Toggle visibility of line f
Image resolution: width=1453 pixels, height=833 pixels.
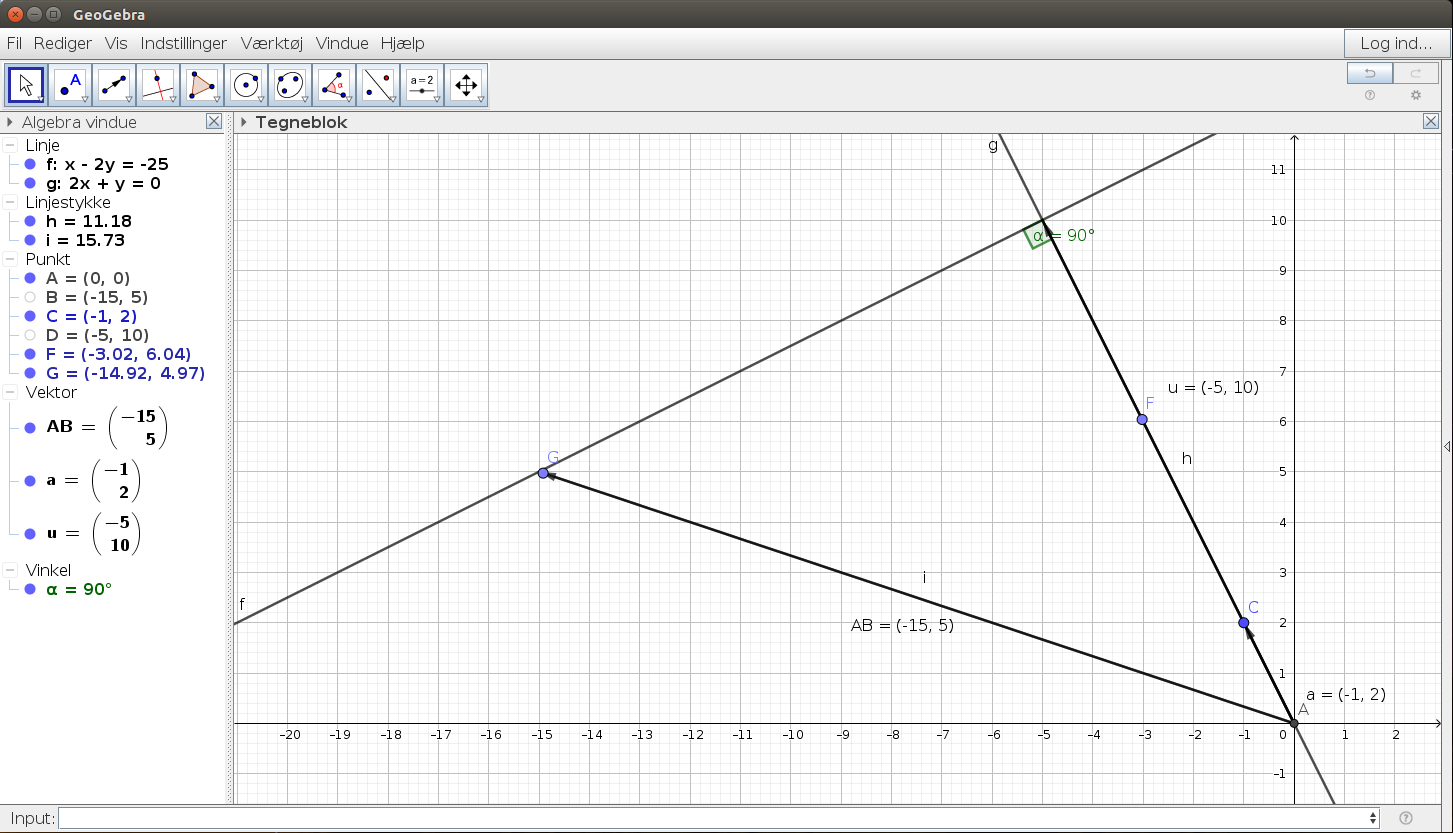pyautogui.click(x=30, y=164)
